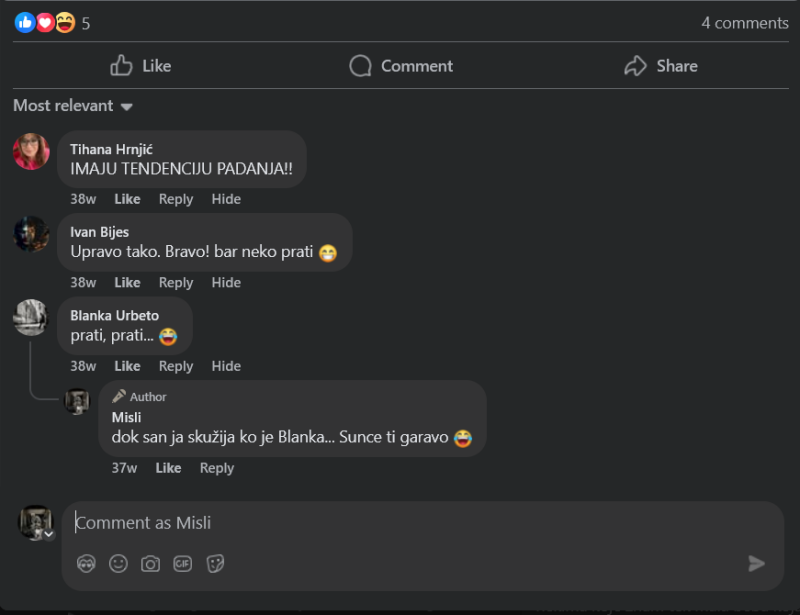
Task: Click the send arrow icon
Action: click(x=756, y=563)
